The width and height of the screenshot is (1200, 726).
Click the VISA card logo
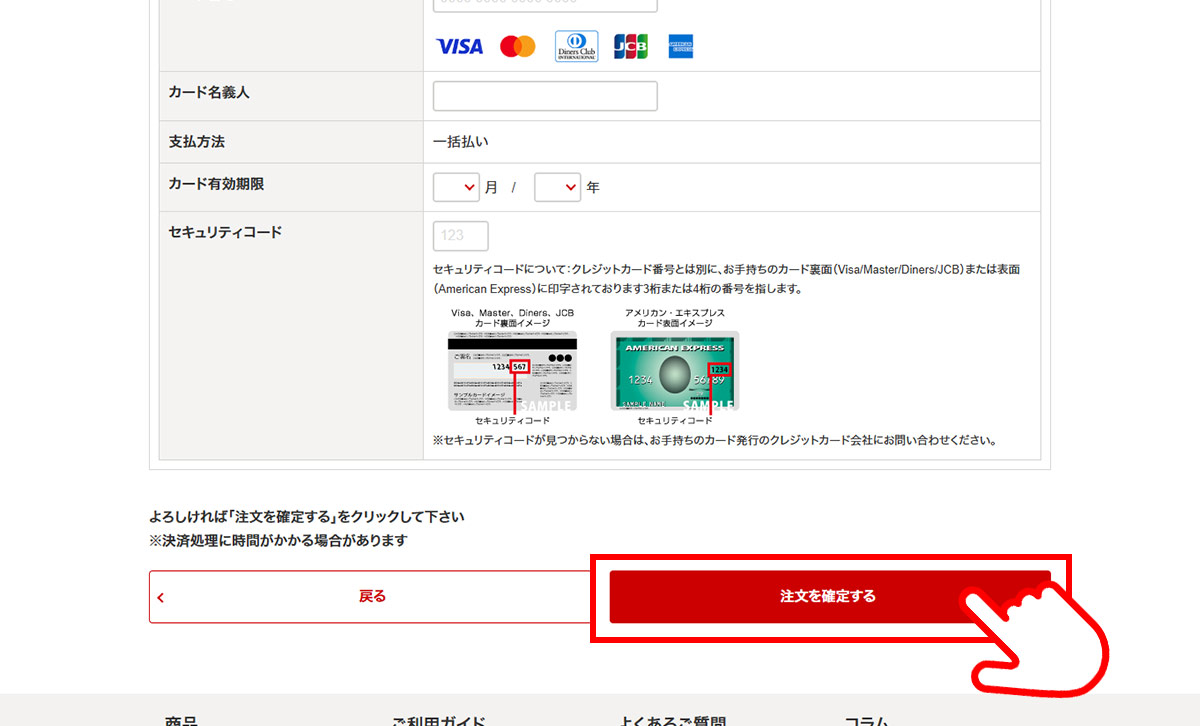tap(459, 46)
